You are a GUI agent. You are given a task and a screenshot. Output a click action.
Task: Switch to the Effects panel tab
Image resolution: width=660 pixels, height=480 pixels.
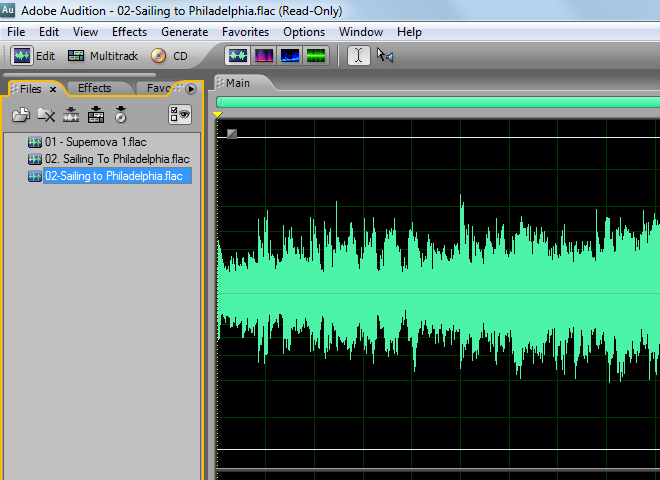pos(94,88)
